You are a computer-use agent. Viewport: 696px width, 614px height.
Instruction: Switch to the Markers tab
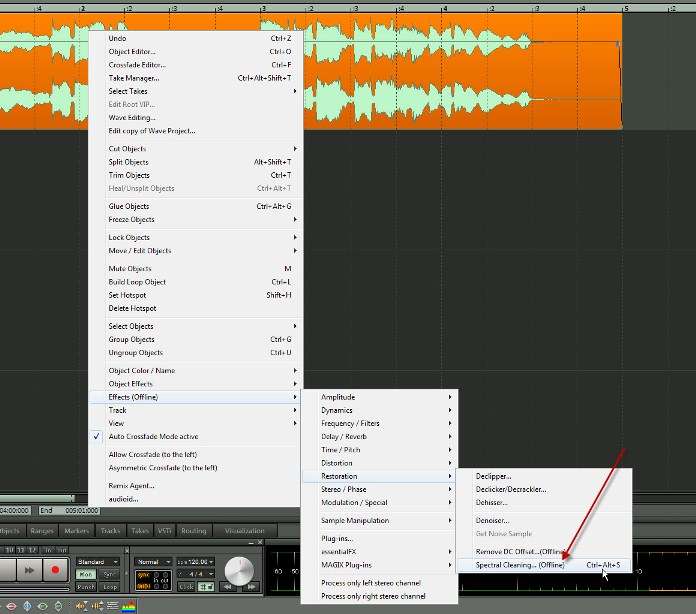click(76, 531)
